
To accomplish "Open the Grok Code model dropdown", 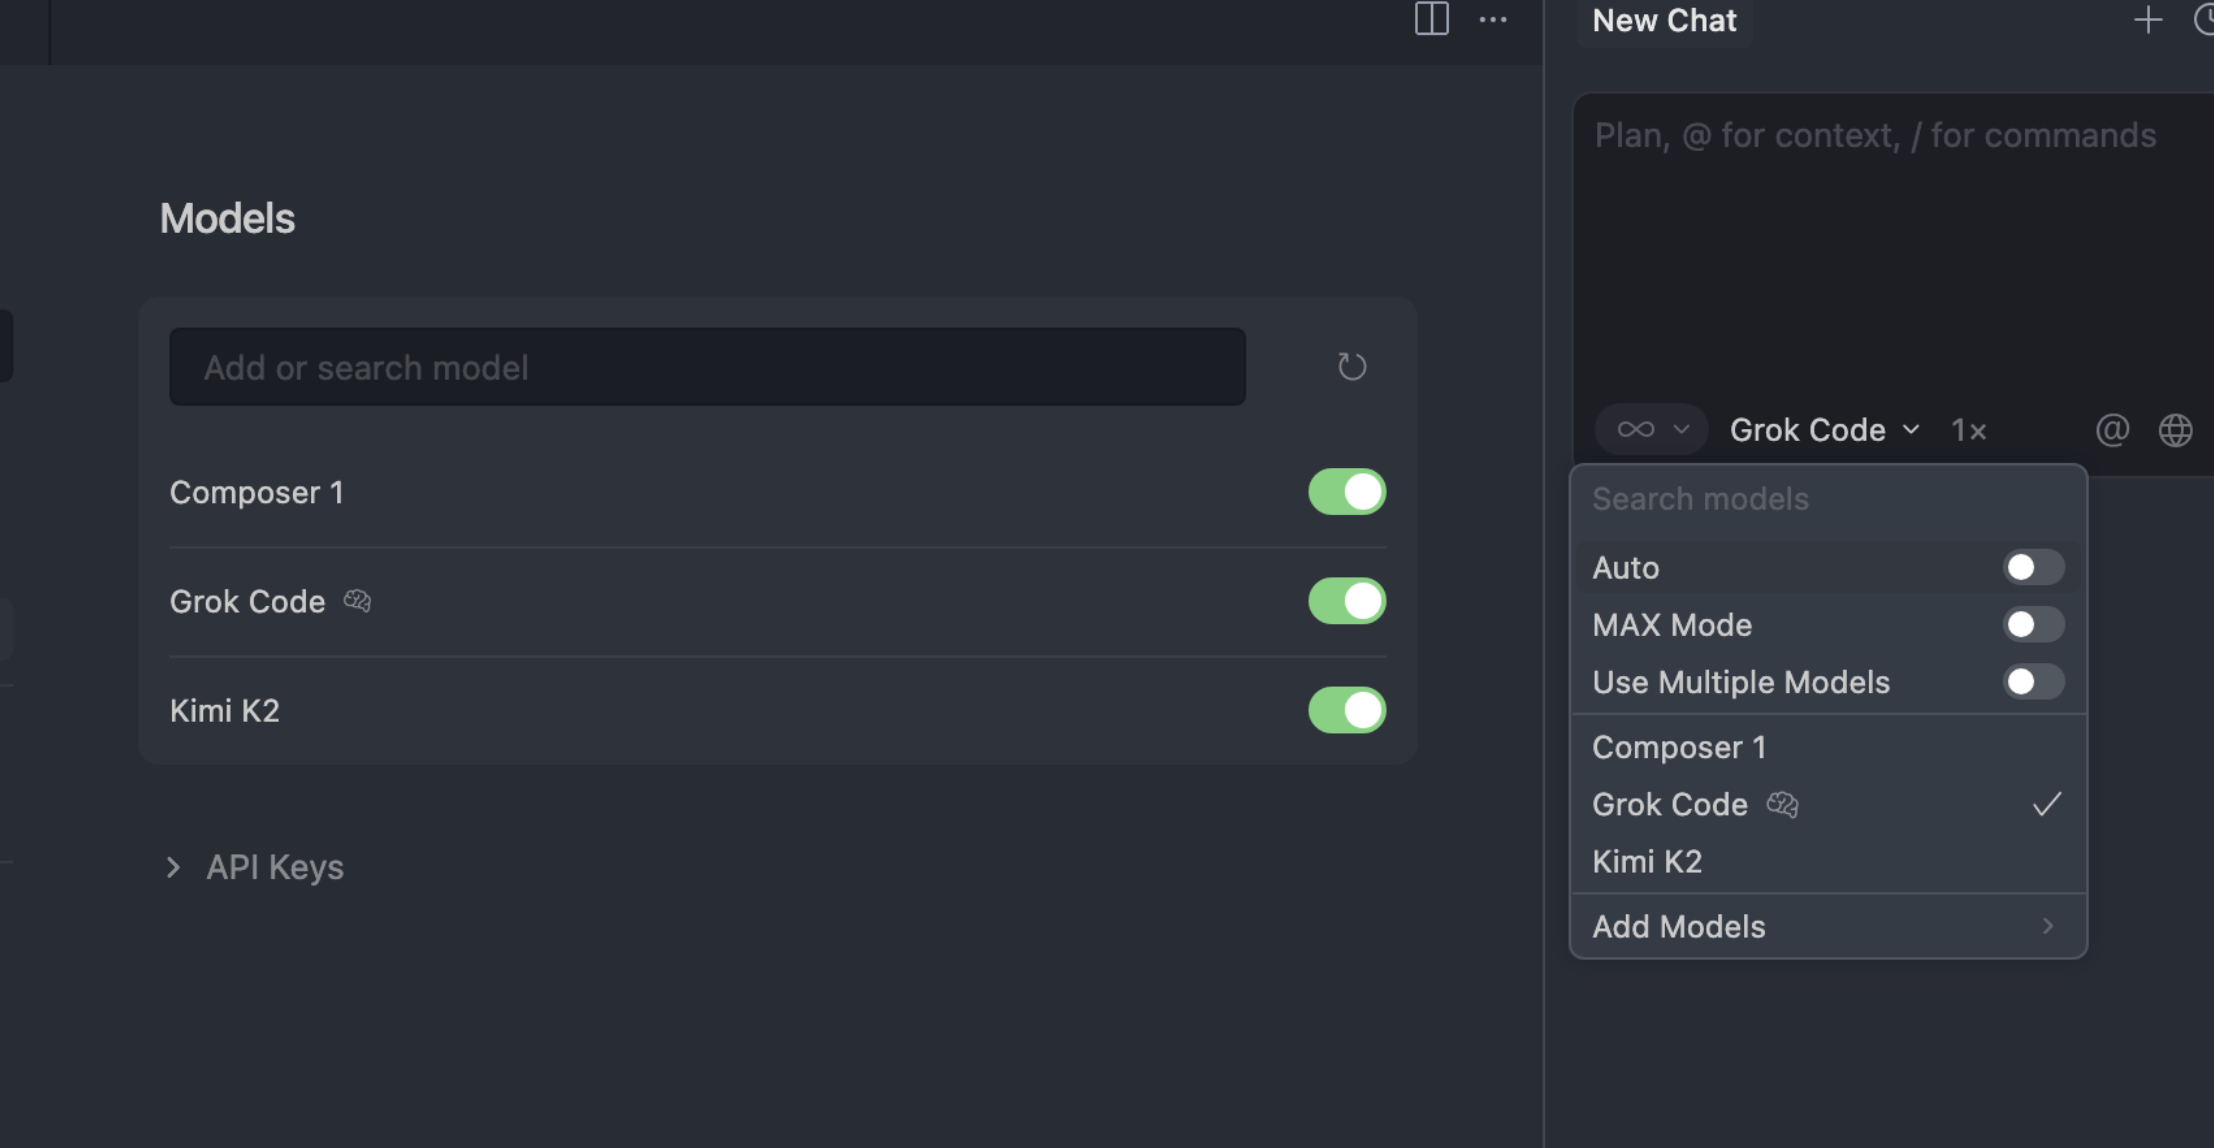I will click(1824, 430).
